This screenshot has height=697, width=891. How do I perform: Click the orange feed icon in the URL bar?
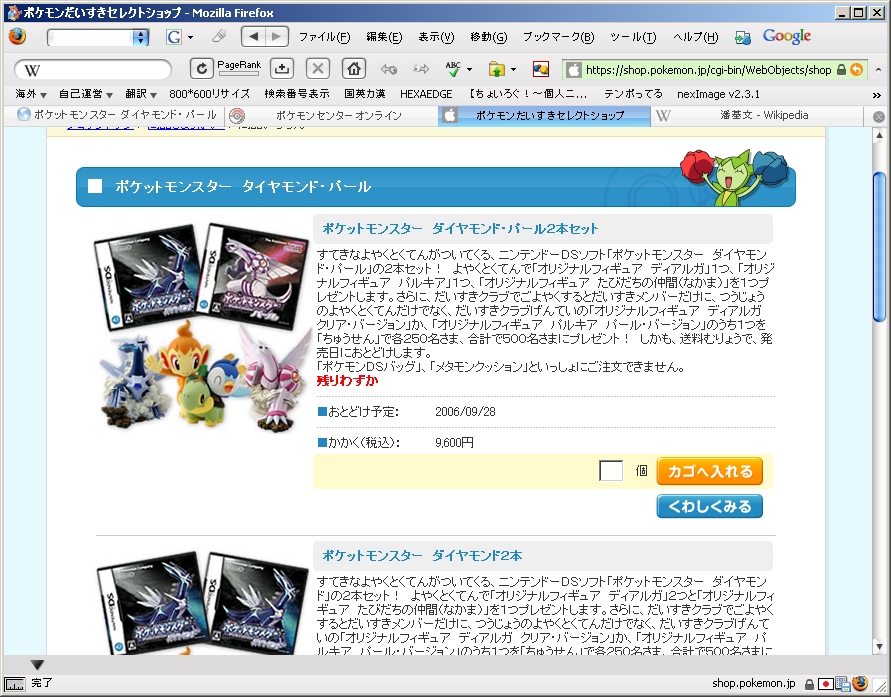click(x=856, y=70)
